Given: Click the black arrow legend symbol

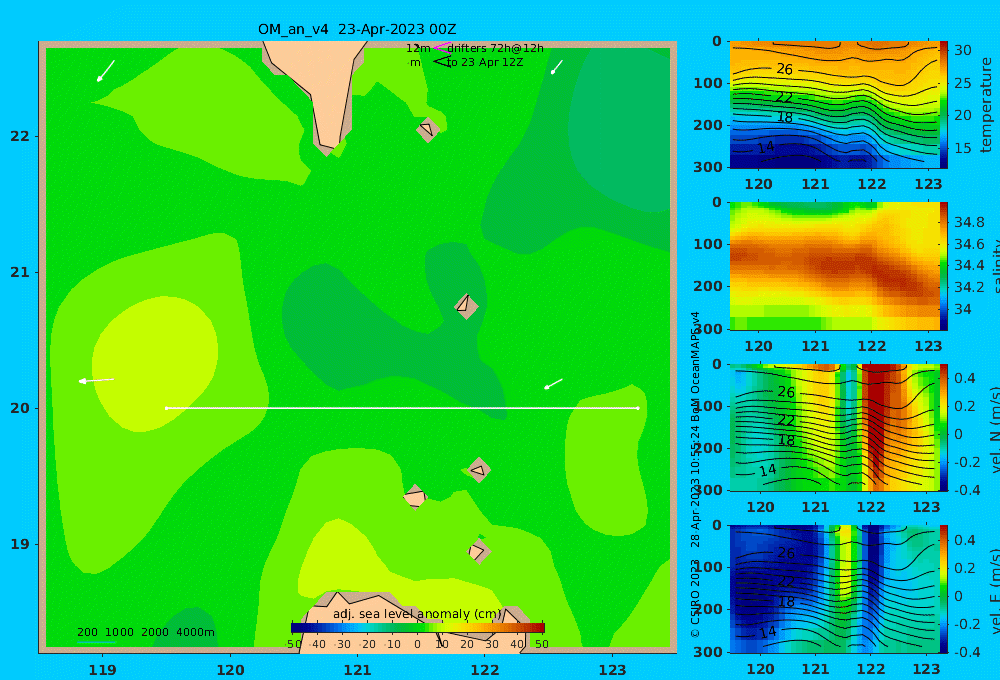Looking at the screenshot, I should (x=441, y=61).
